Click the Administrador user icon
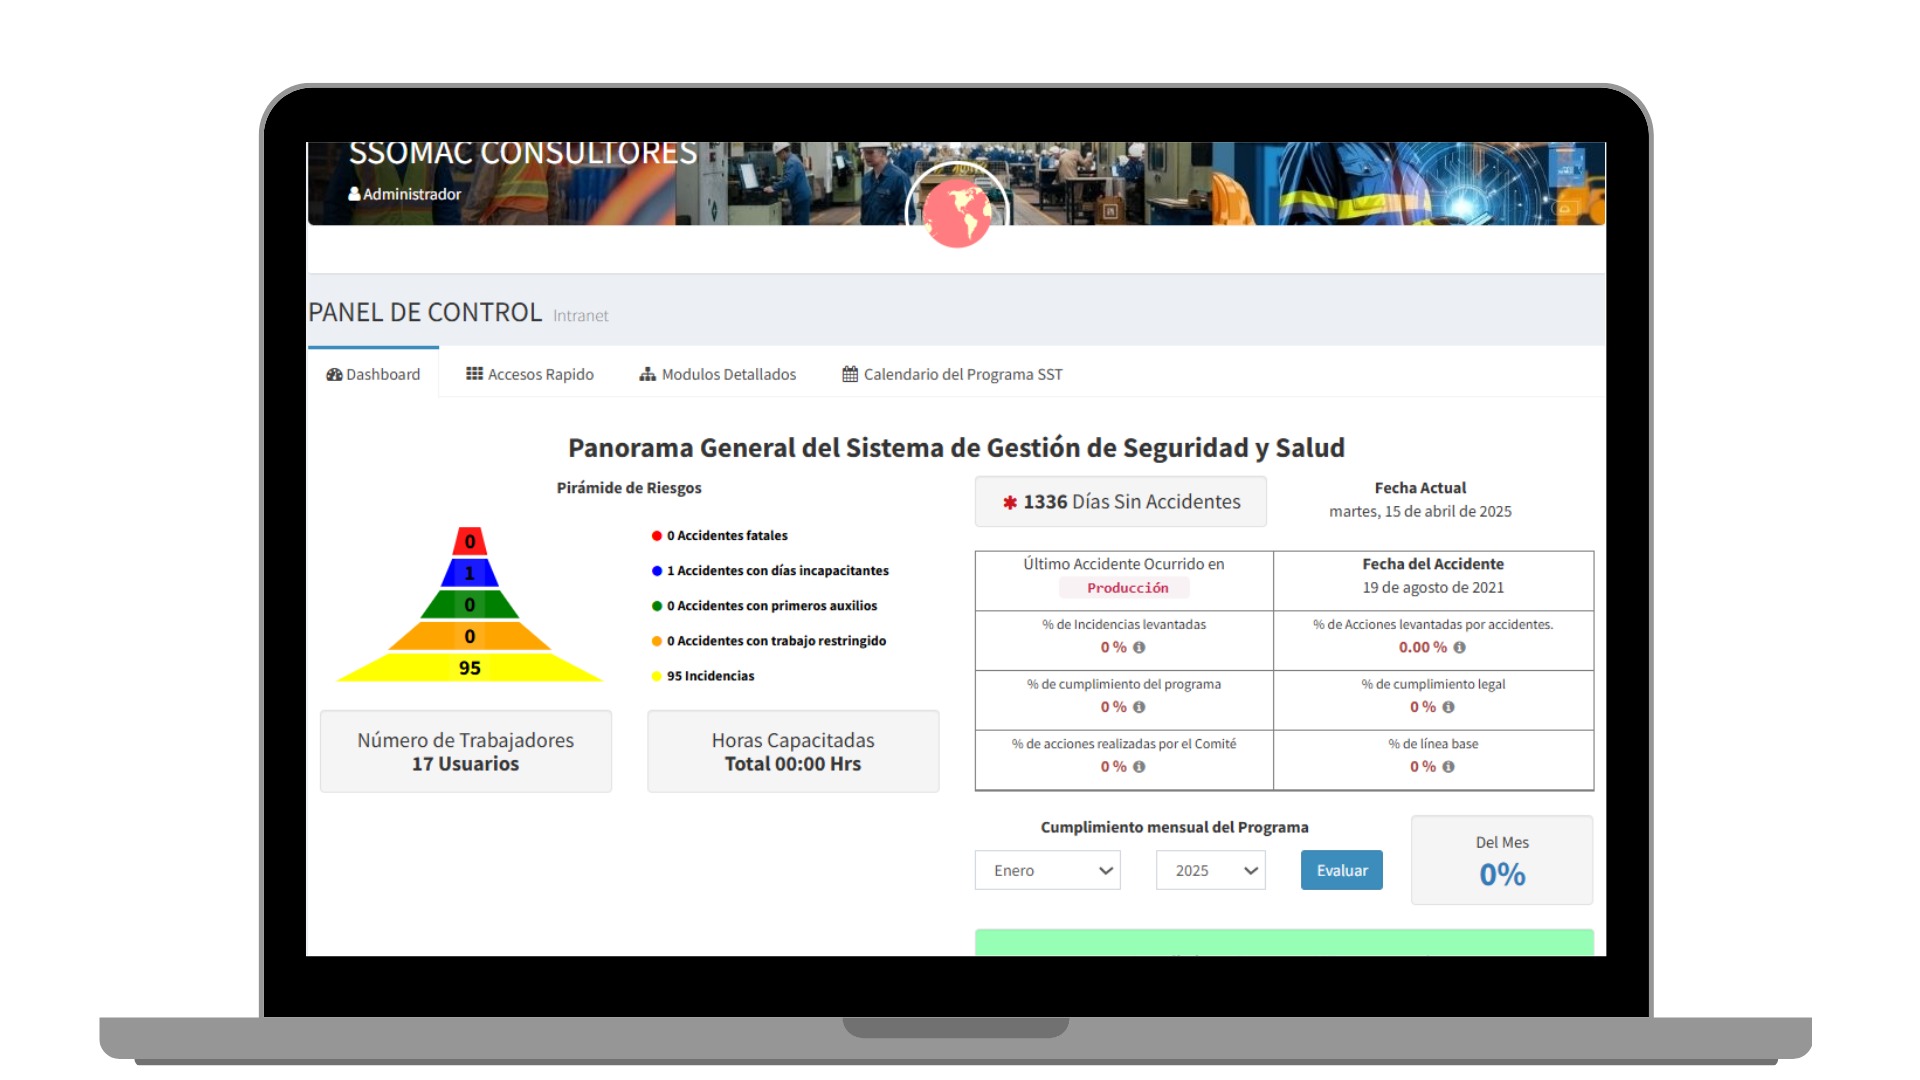The width and height of the screenshot is (1920, 1080). coord(354,193)
